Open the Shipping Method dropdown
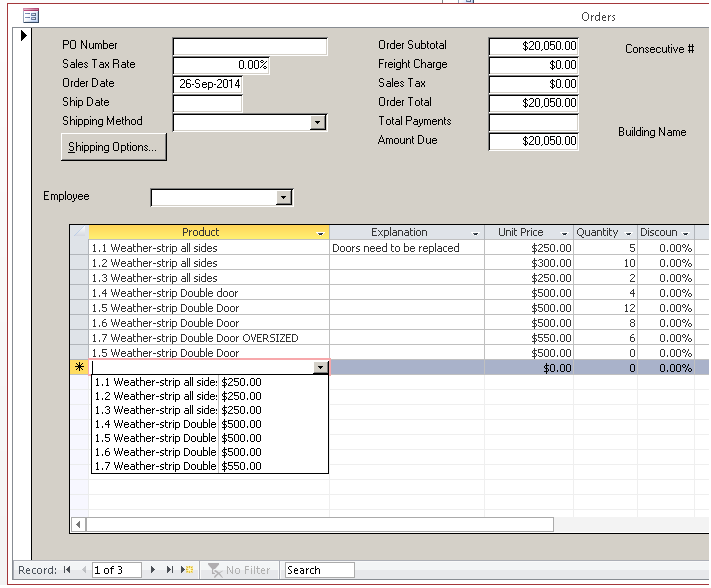Viewport: 711px width, 588px height. click(318, 122)
